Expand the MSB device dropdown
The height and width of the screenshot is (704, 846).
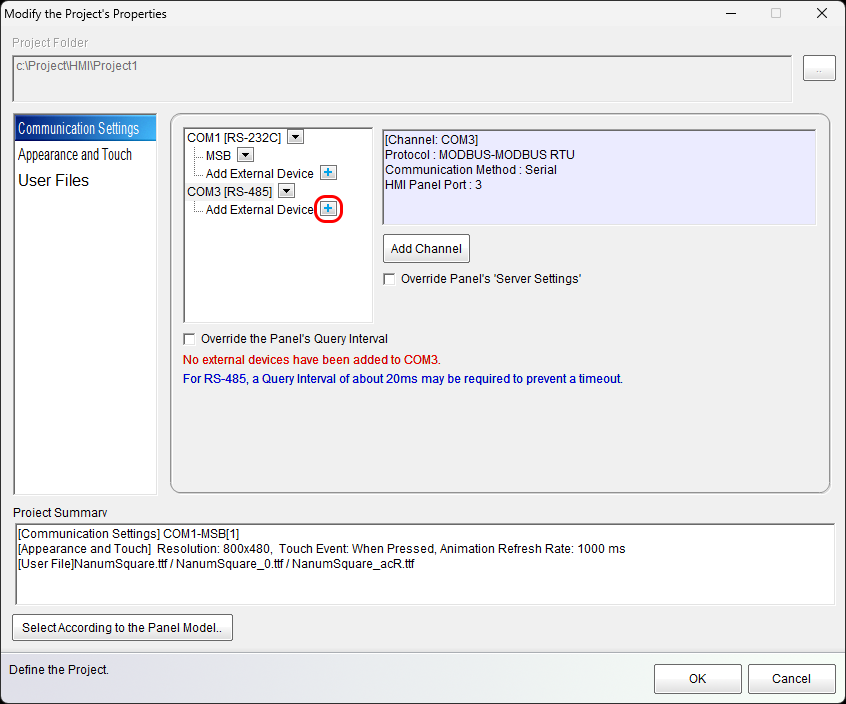[x=245, y=155]
